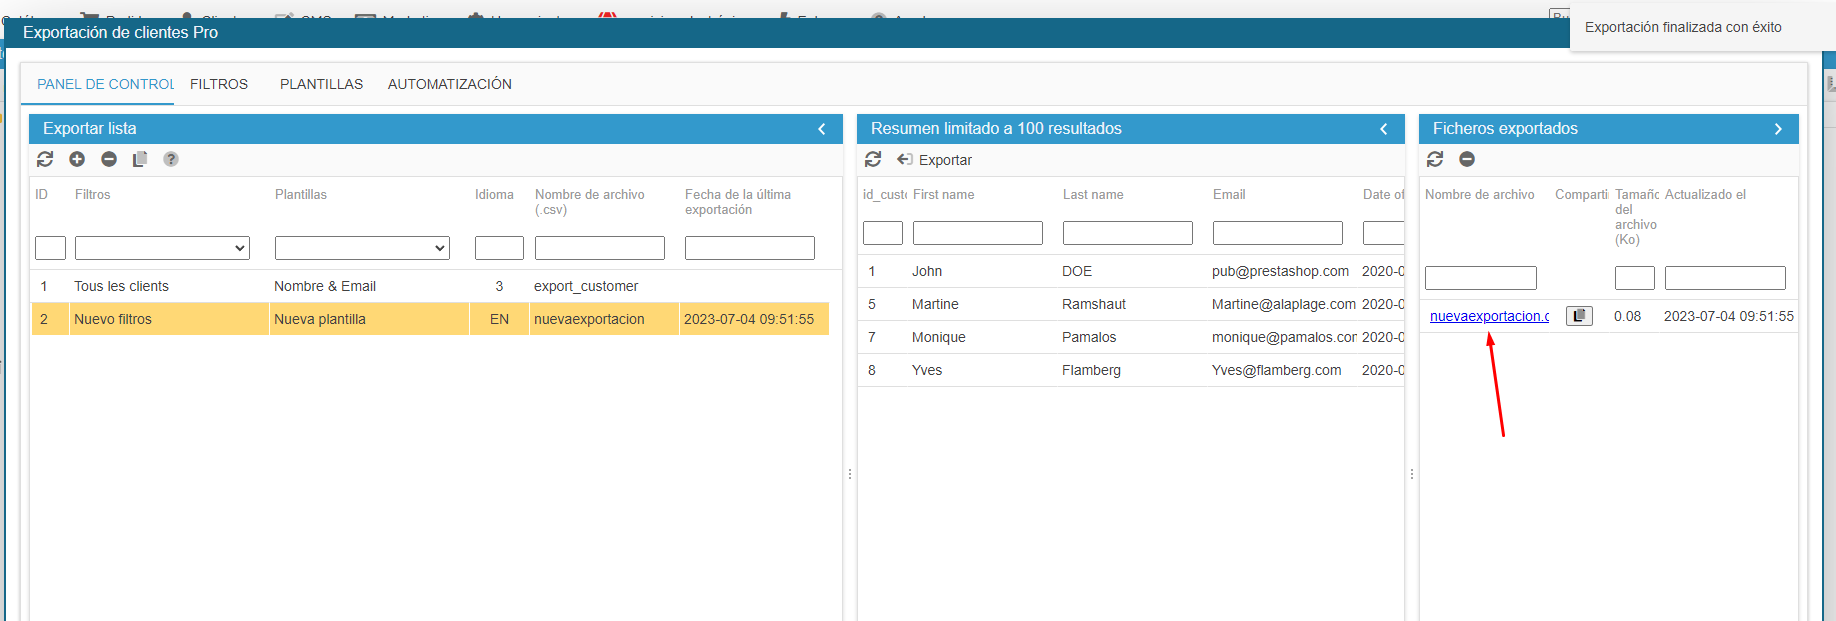Open the AUTOMATIZACIÓN tab
Screen dimensions: 1836x621
(449, 84)
